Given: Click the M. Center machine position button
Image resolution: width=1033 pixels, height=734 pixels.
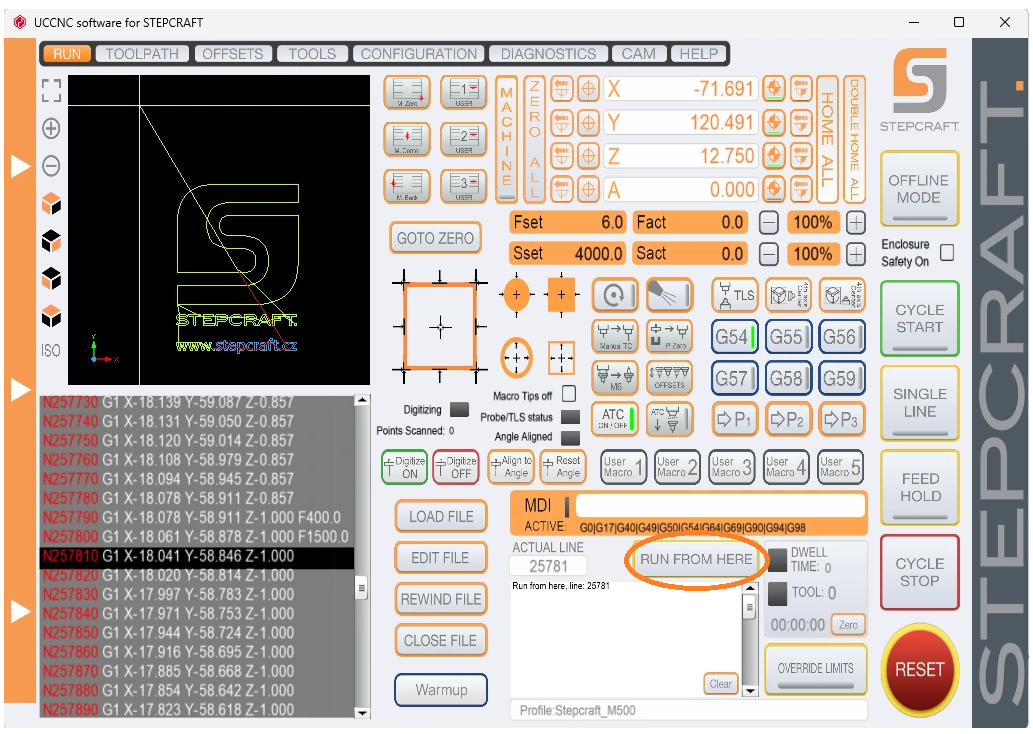Looking at the screenshot, I should pos(407,140).
